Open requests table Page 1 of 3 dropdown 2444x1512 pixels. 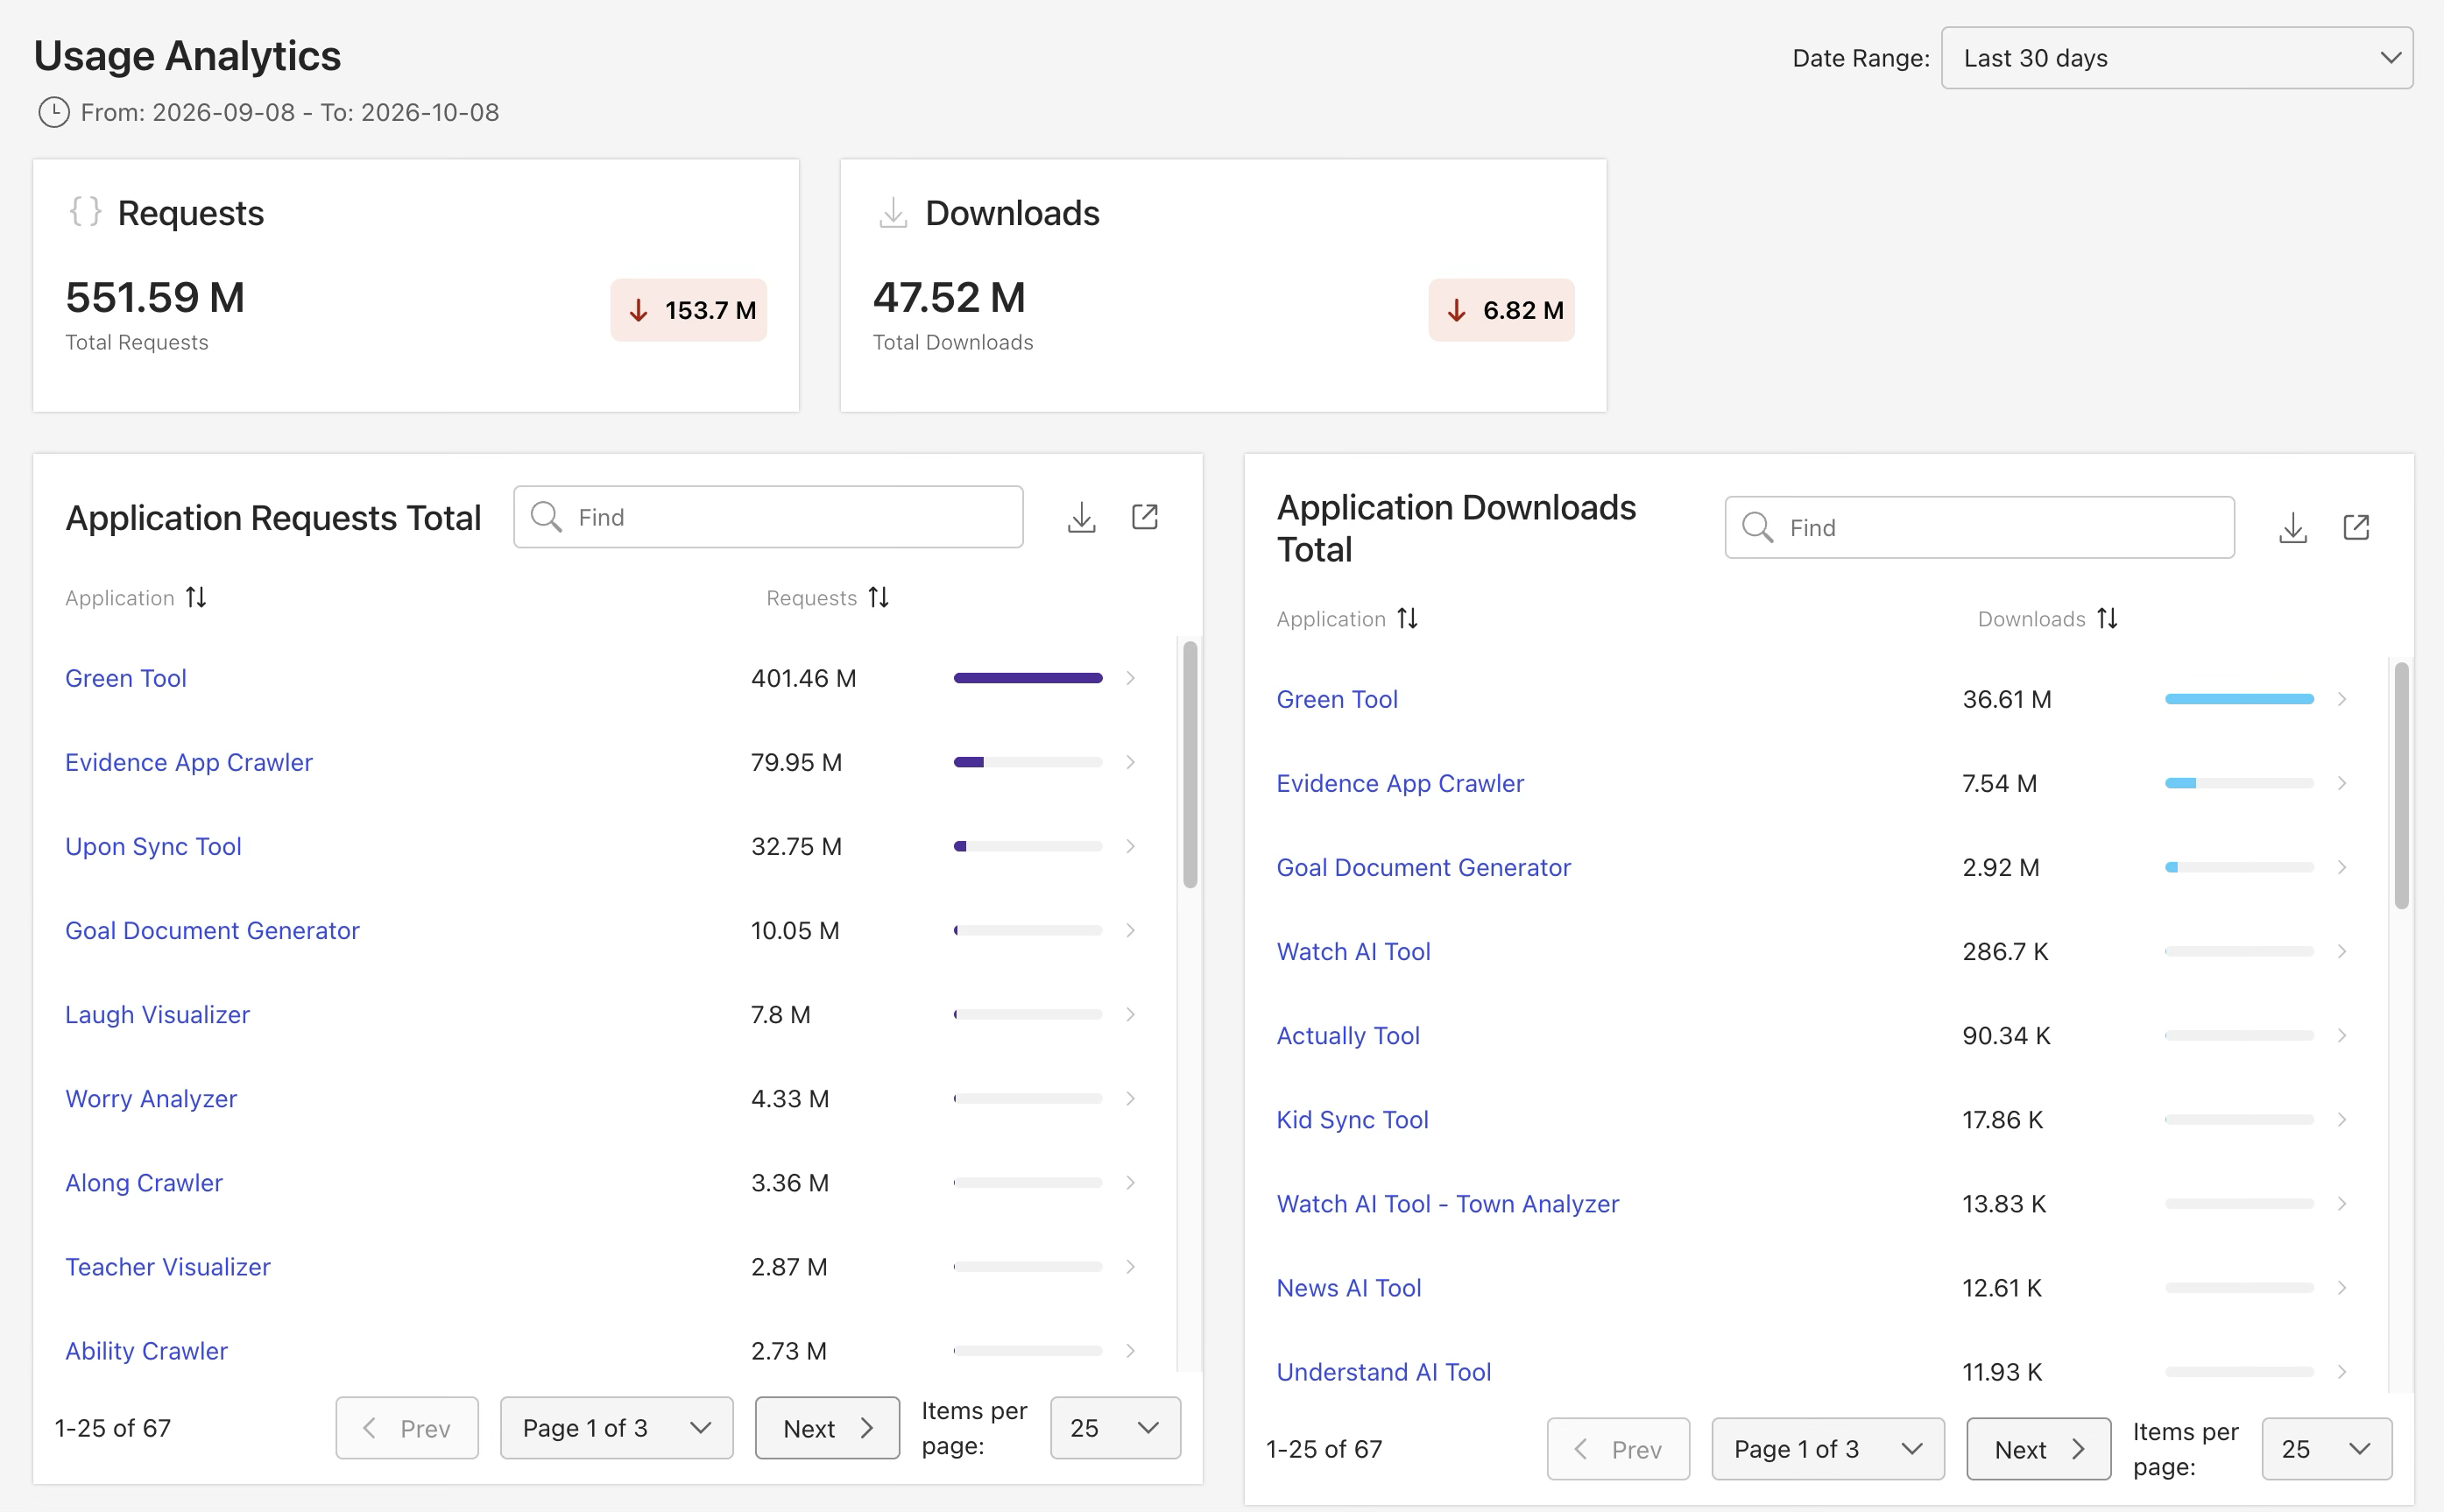(617, 1428)
